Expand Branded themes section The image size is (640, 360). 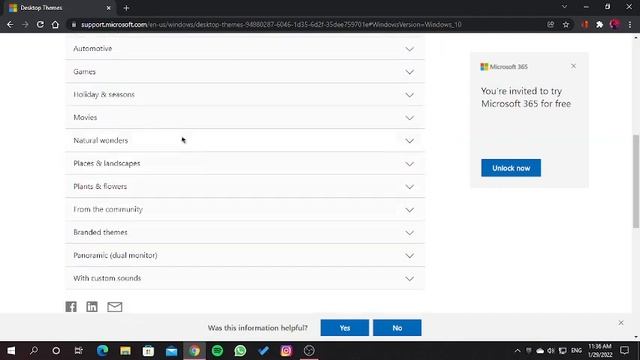pyautogui.click(x=245, y=232)
